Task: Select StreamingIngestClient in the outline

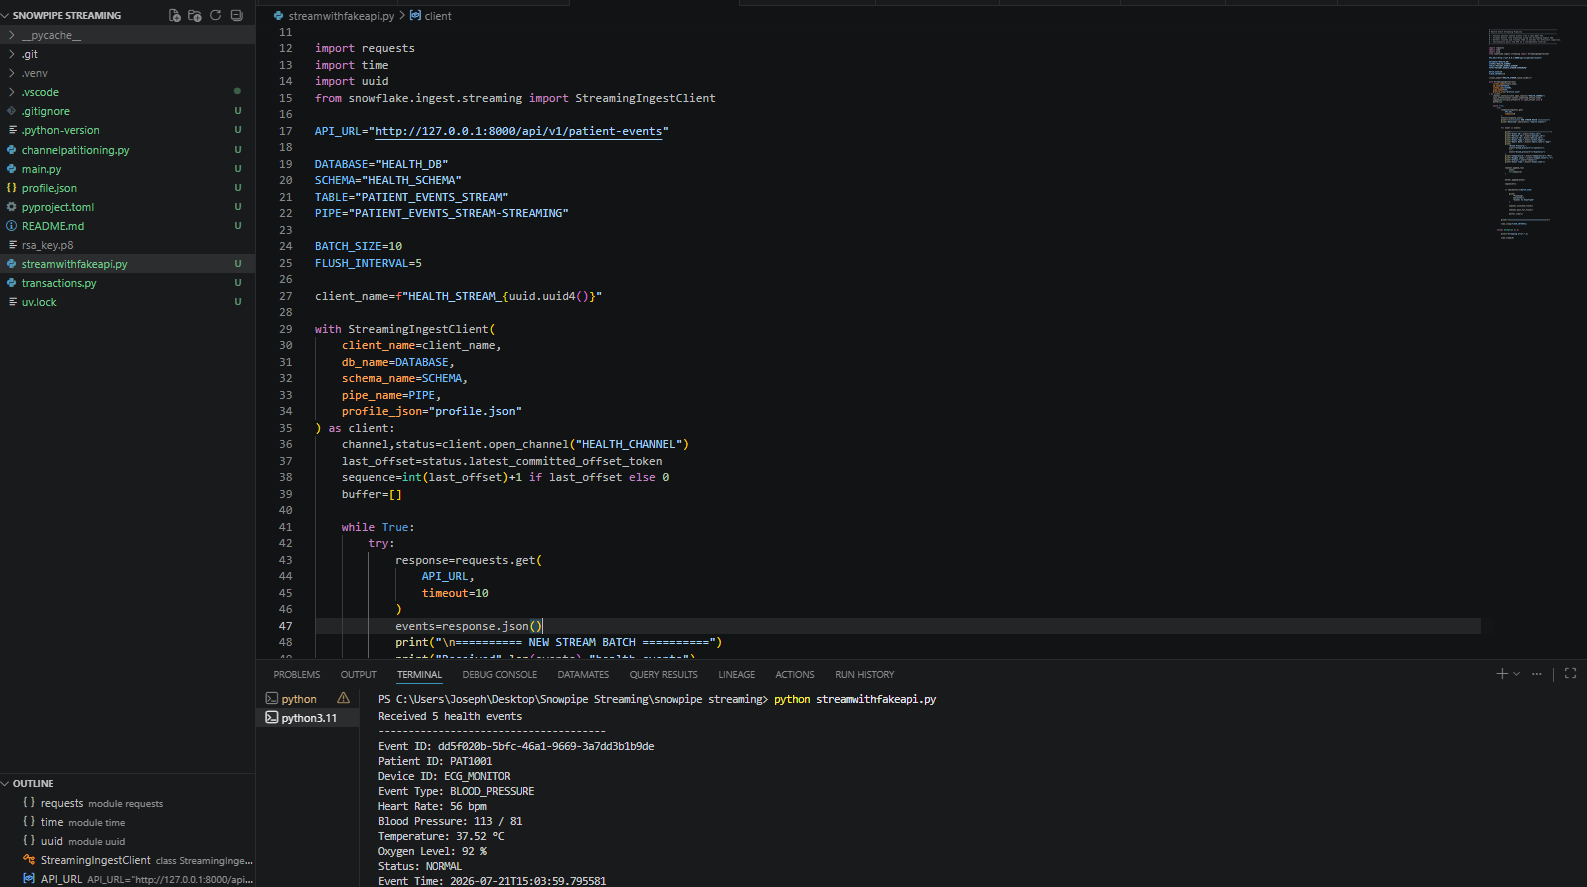Action: [96, 860]
